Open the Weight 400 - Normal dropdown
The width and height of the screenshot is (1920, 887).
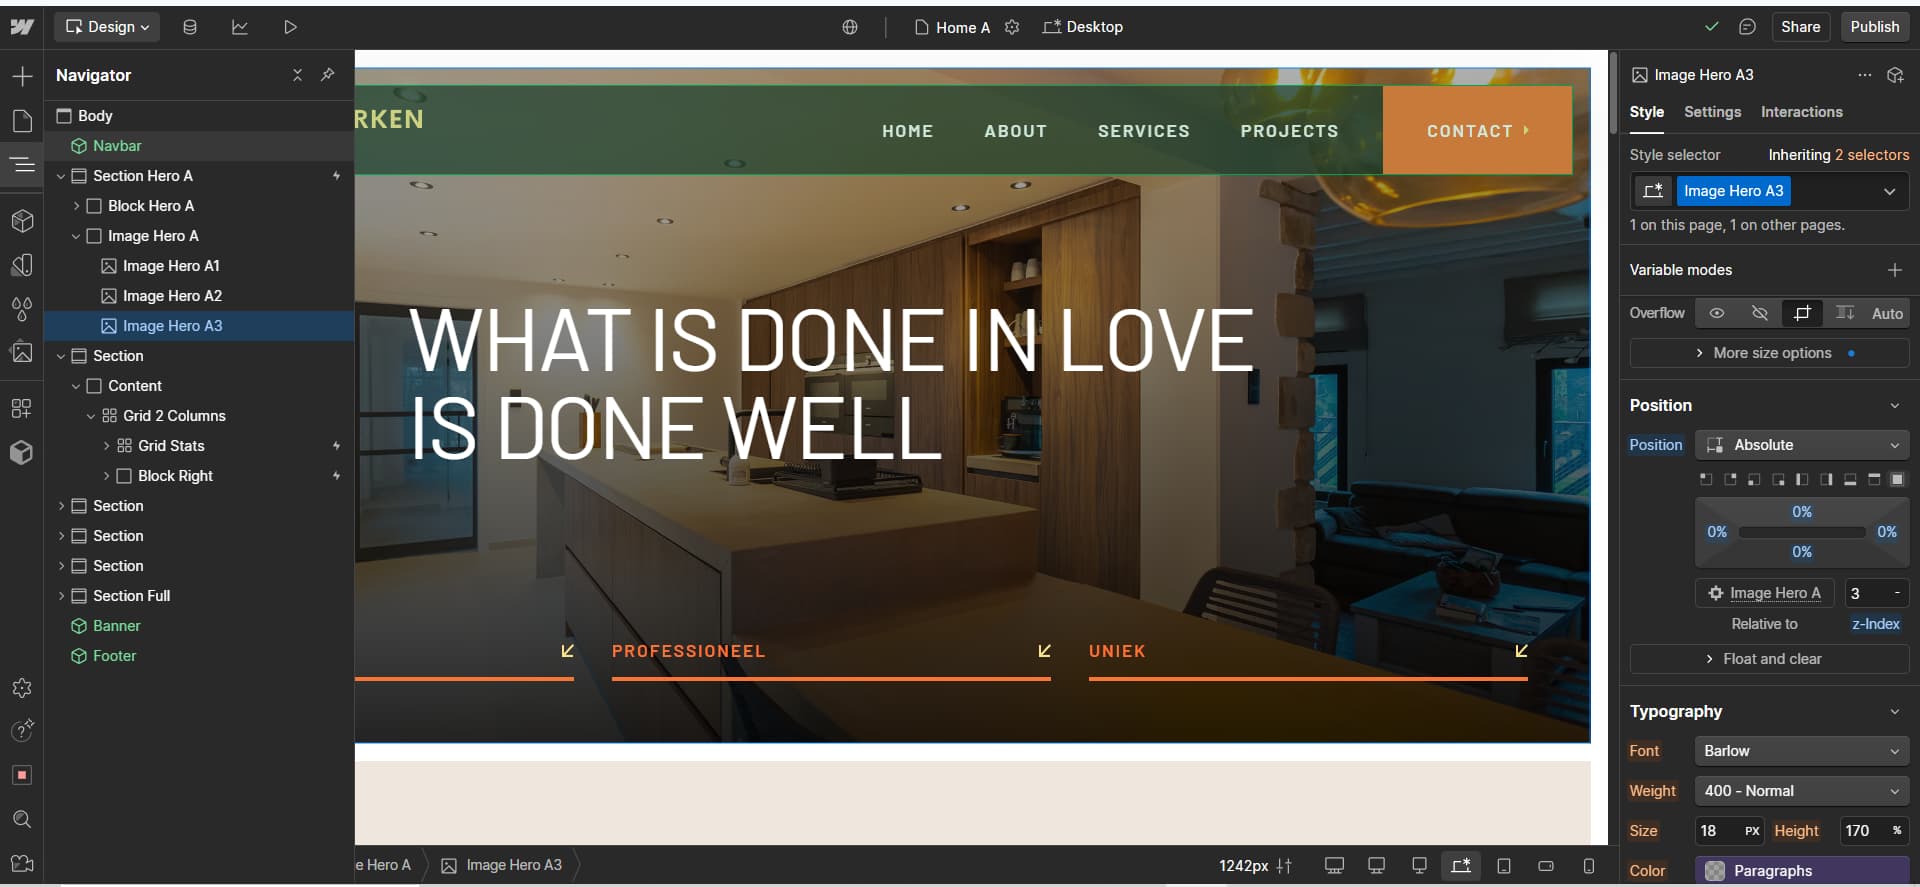click(1802, 791)
